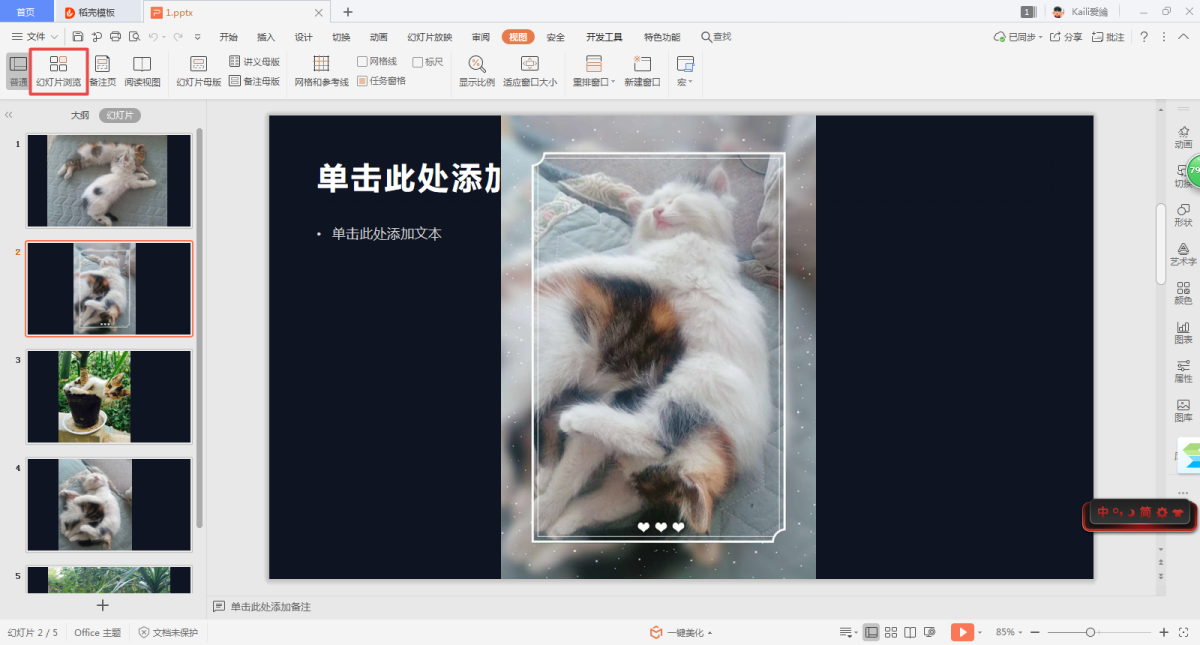Open Grid and Guides (网格和参考线) settings
This screenshot has width=1200, height=645.
point(321,70)
